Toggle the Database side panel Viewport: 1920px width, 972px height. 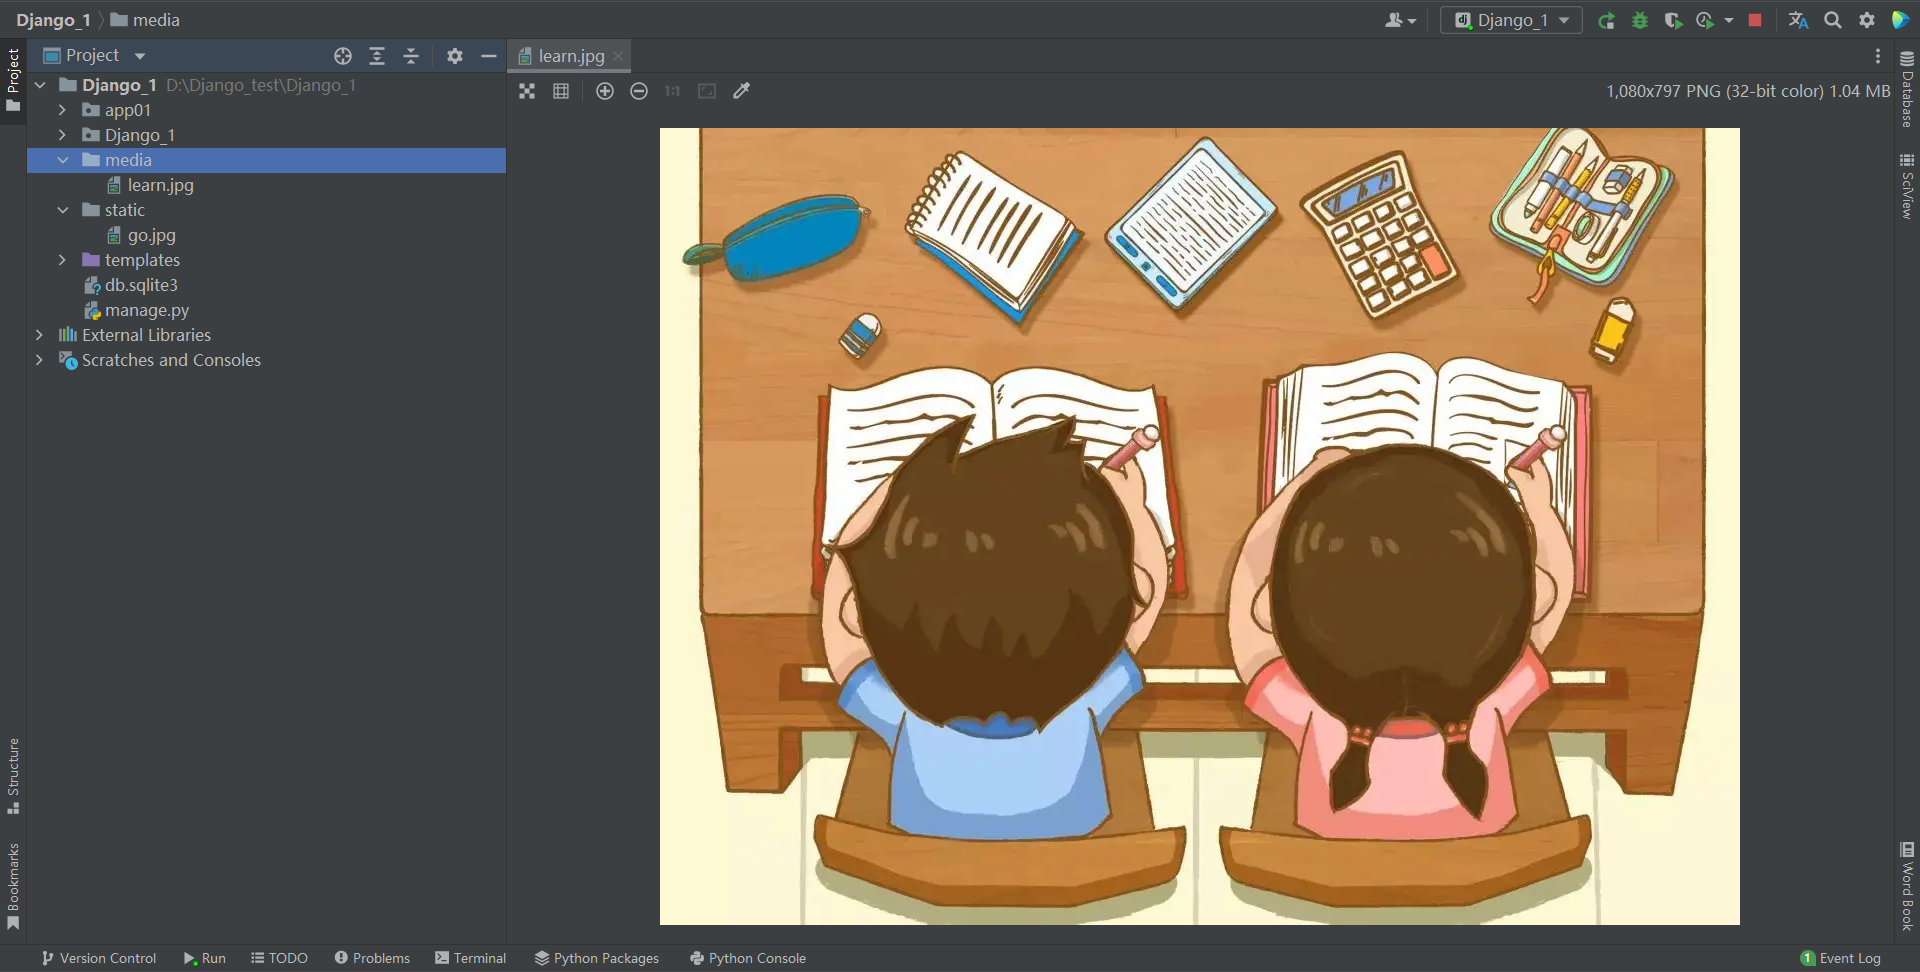(1907, 90)
